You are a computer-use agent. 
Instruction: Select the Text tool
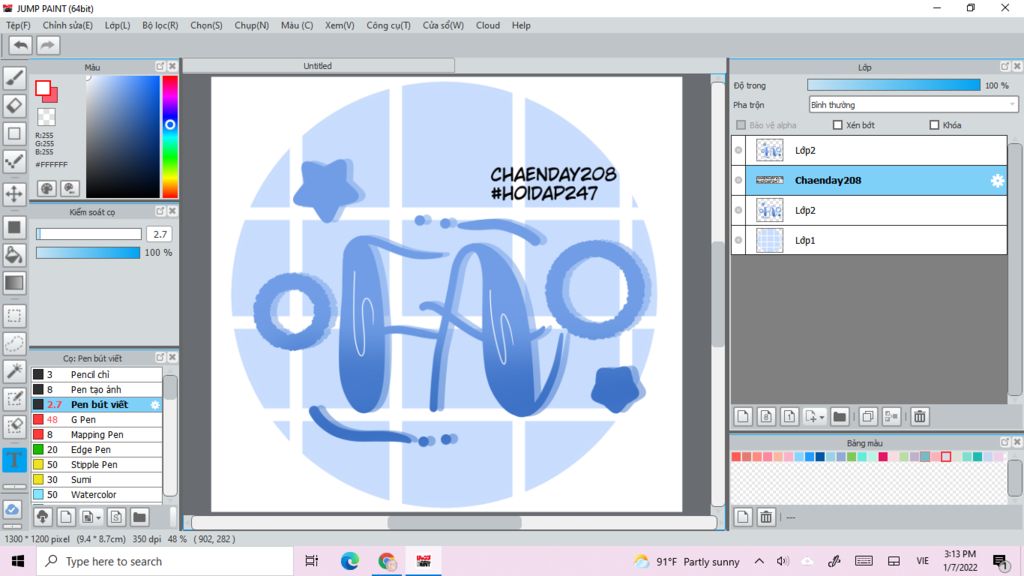[14, 460]
